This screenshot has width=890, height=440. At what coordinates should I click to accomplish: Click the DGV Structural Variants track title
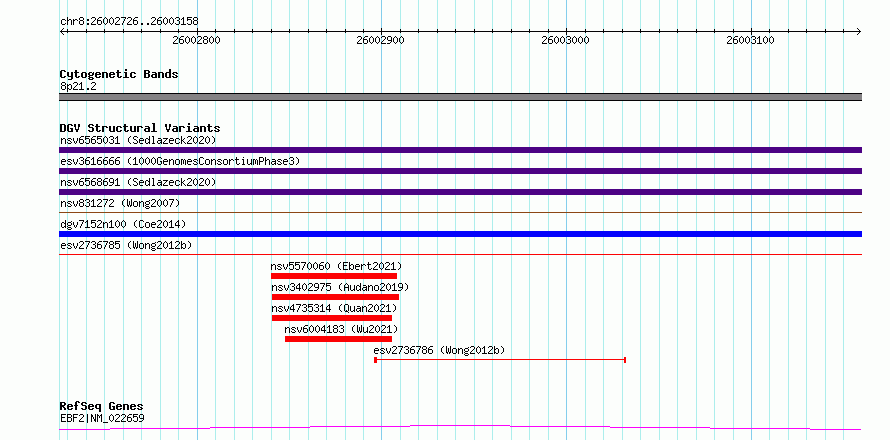coord(140,128)
